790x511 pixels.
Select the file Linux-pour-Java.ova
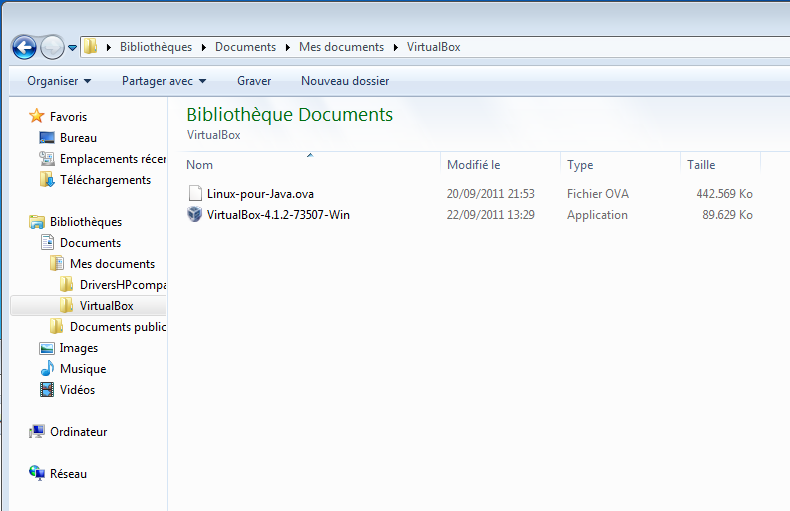point(260,194)
